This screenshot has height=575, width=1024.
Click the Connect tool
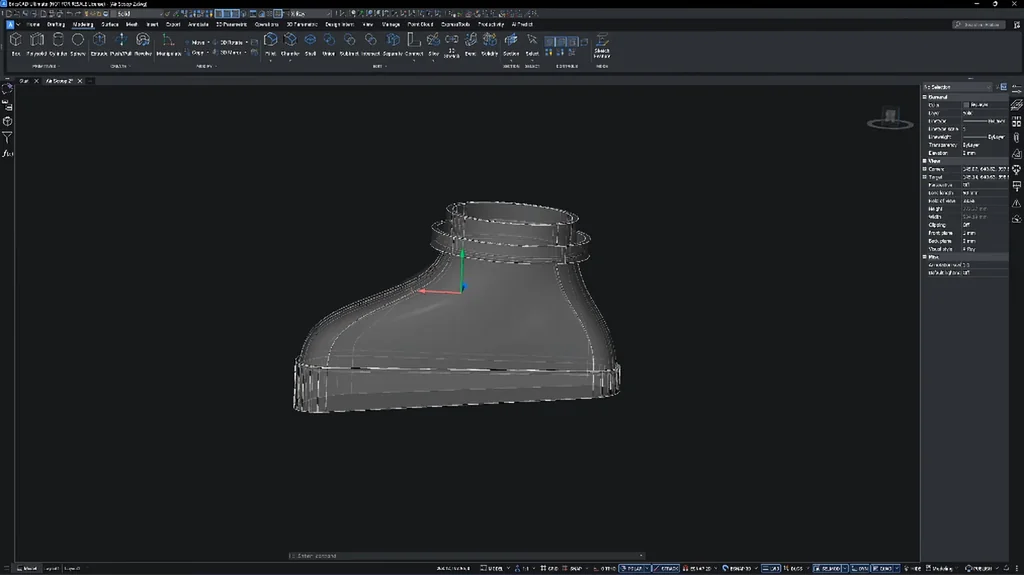tap(414, 44)
